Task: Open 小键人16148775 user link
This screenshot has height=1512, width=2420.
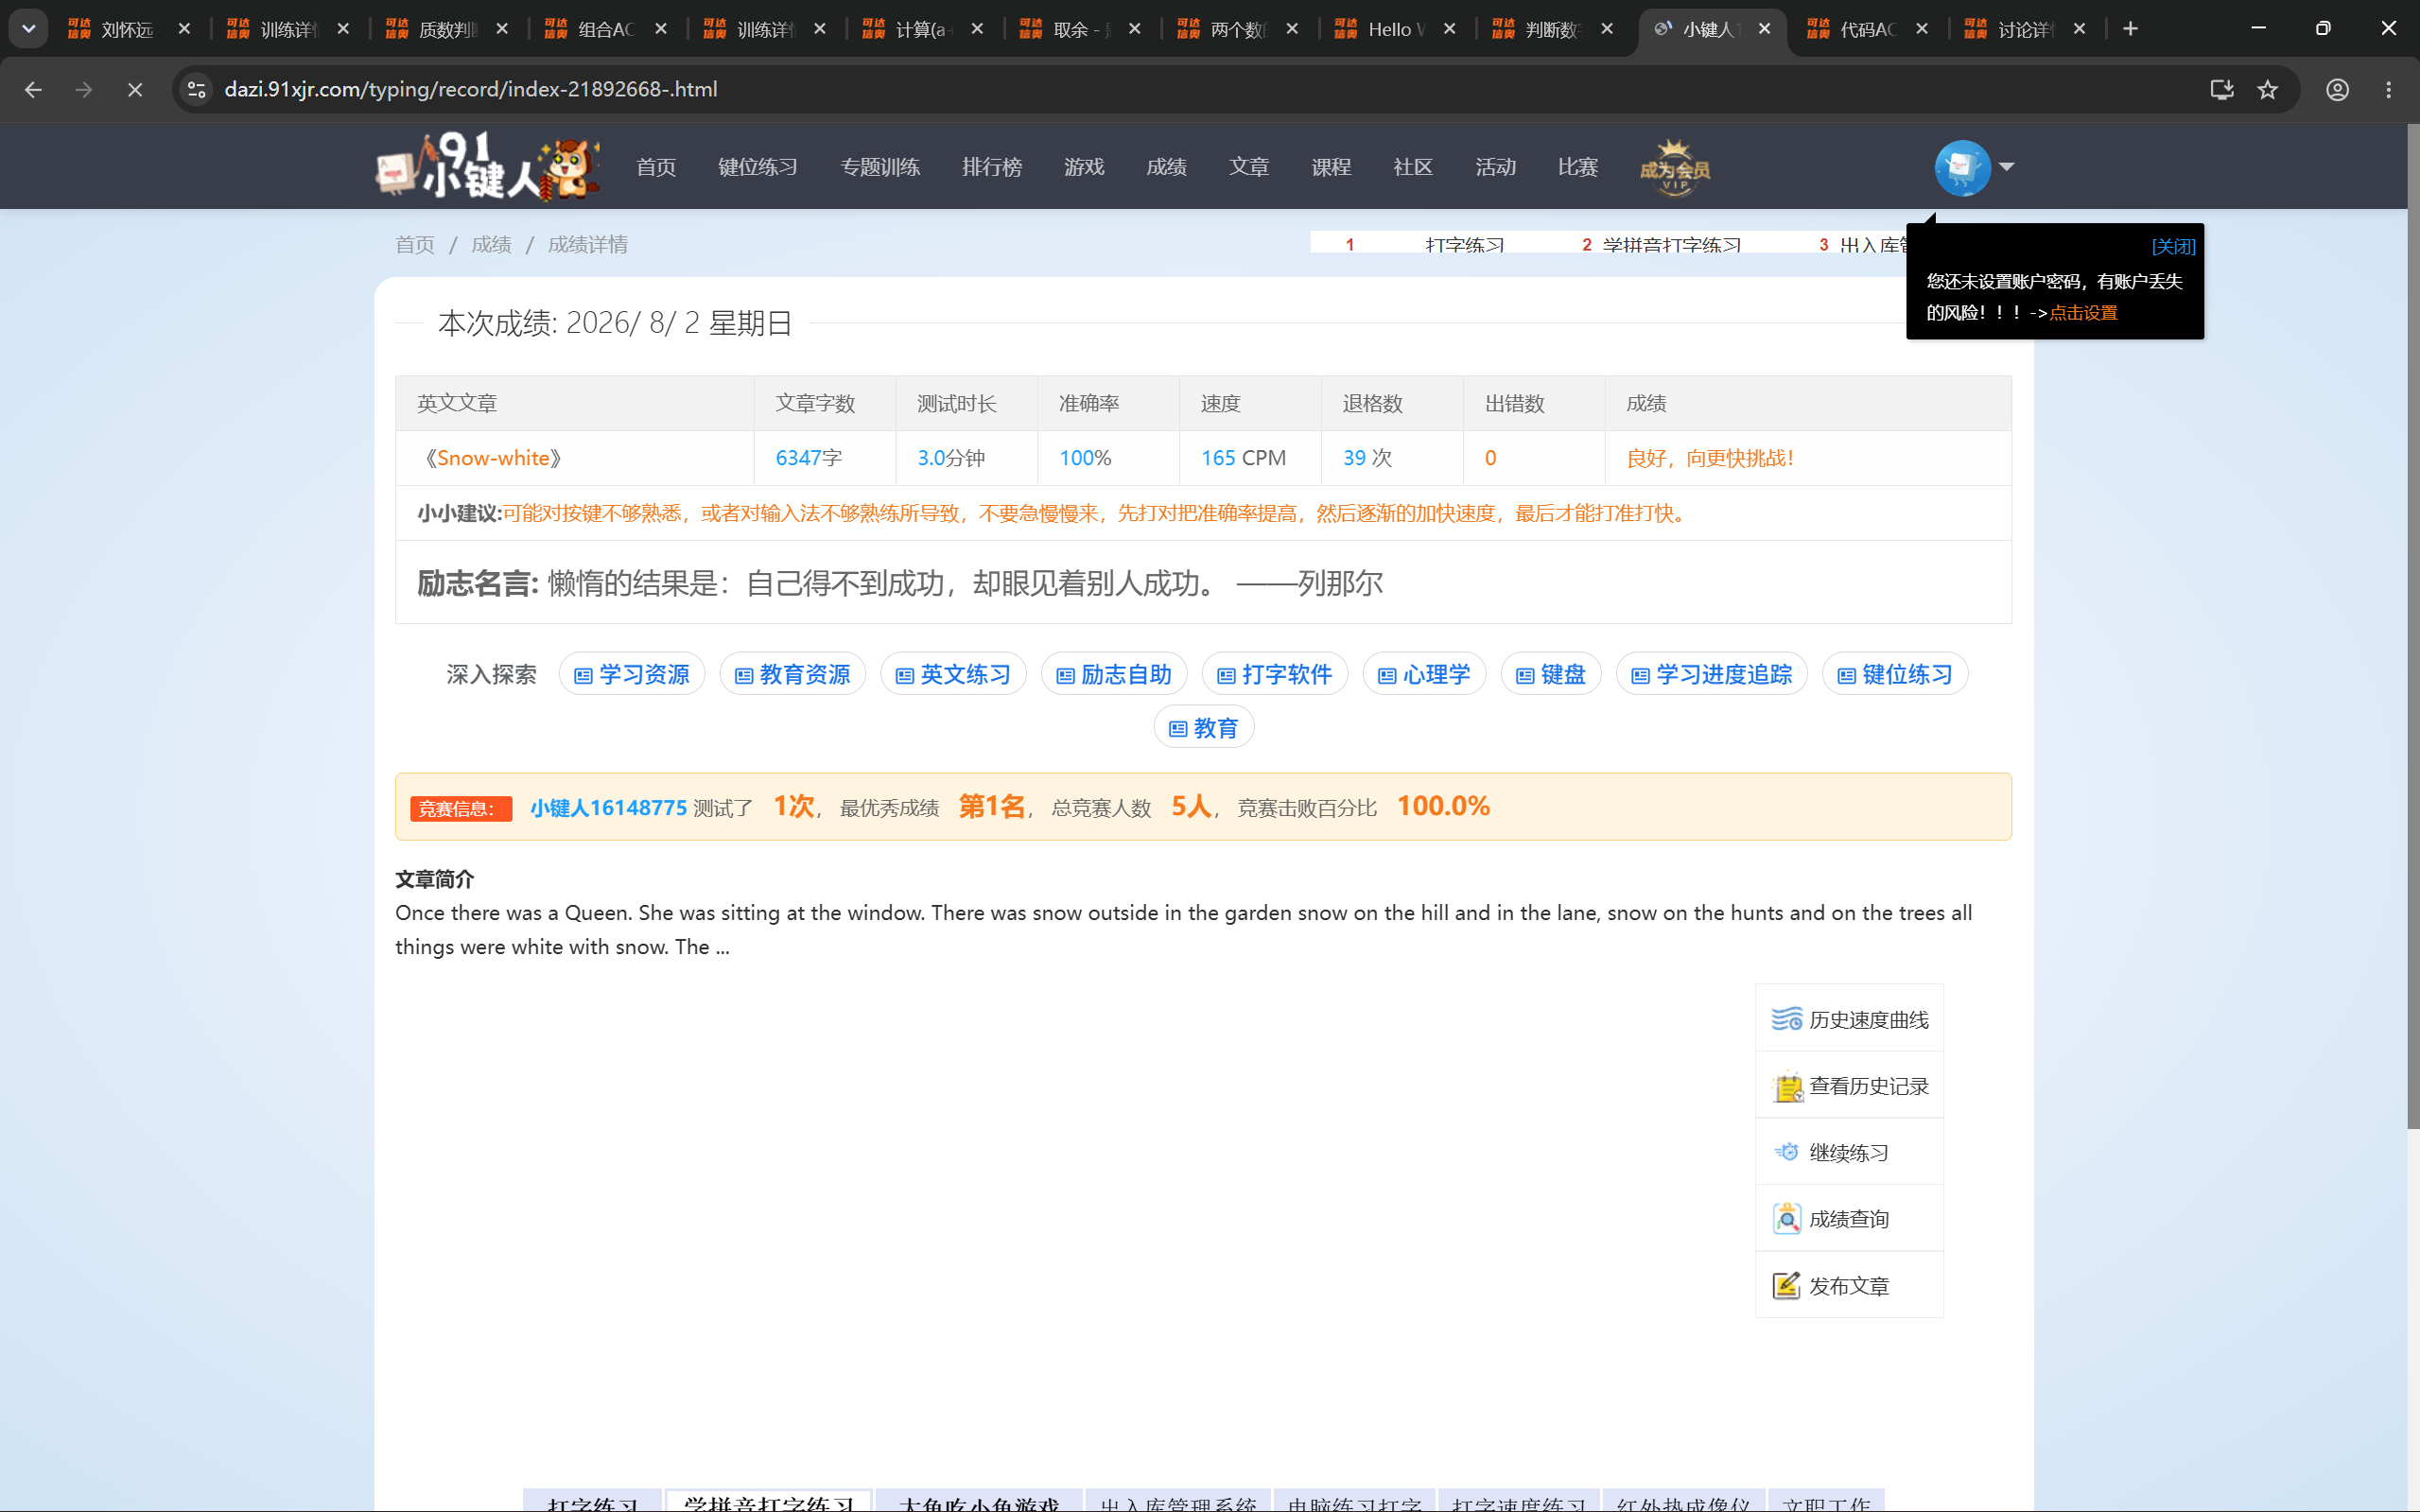Action: 608,807
